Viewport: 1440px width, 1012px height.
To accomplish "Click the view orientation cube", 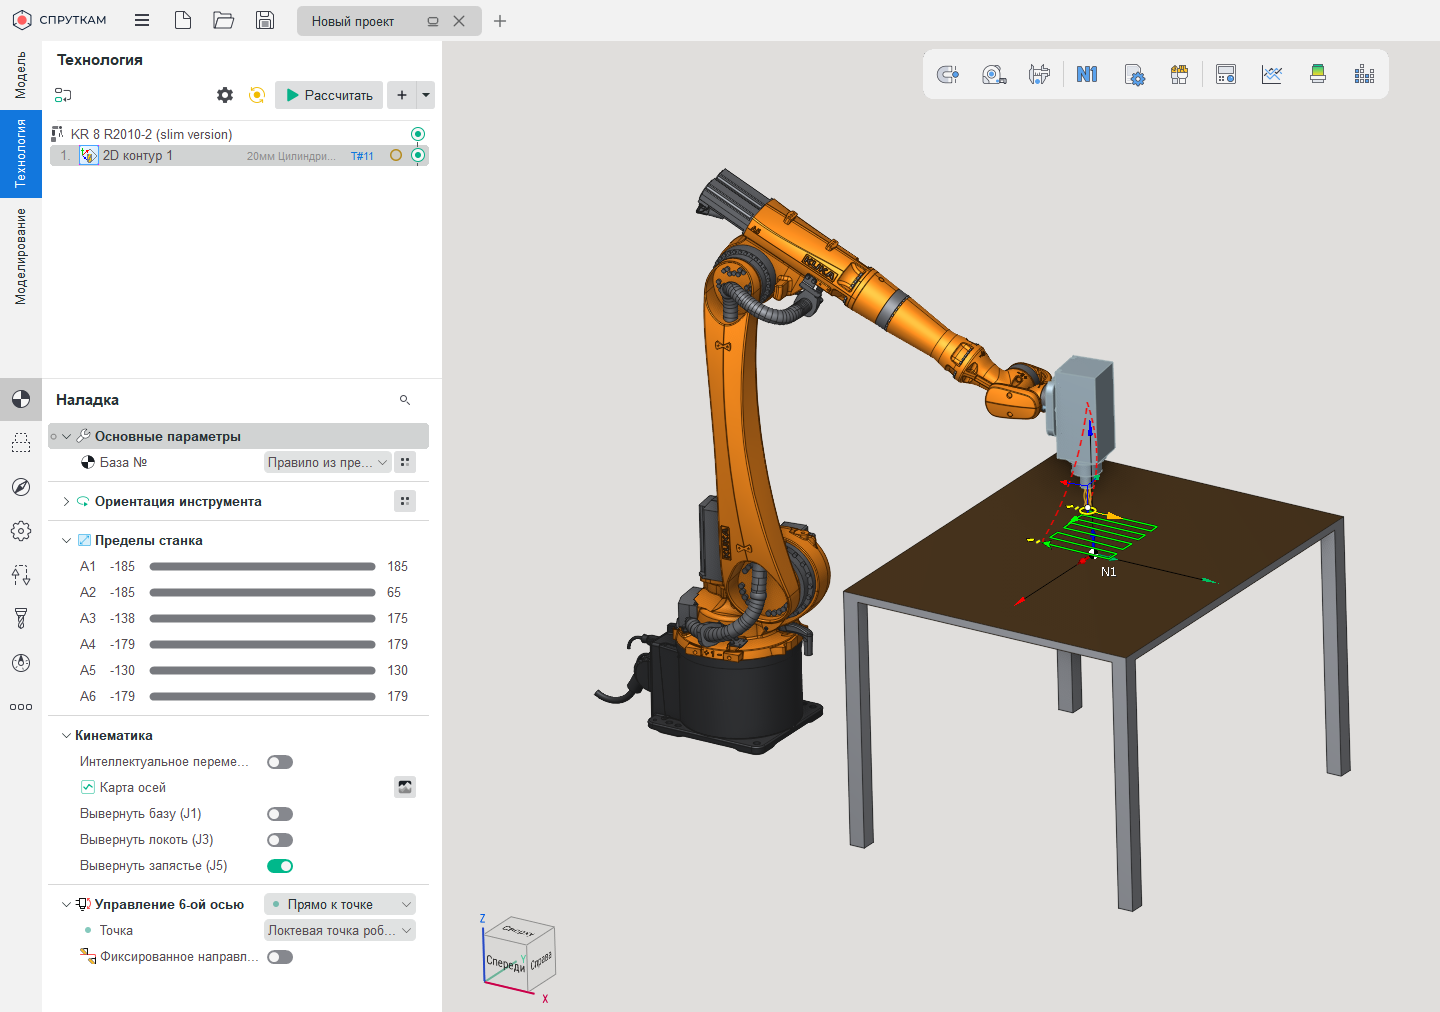I will [520, 953].
